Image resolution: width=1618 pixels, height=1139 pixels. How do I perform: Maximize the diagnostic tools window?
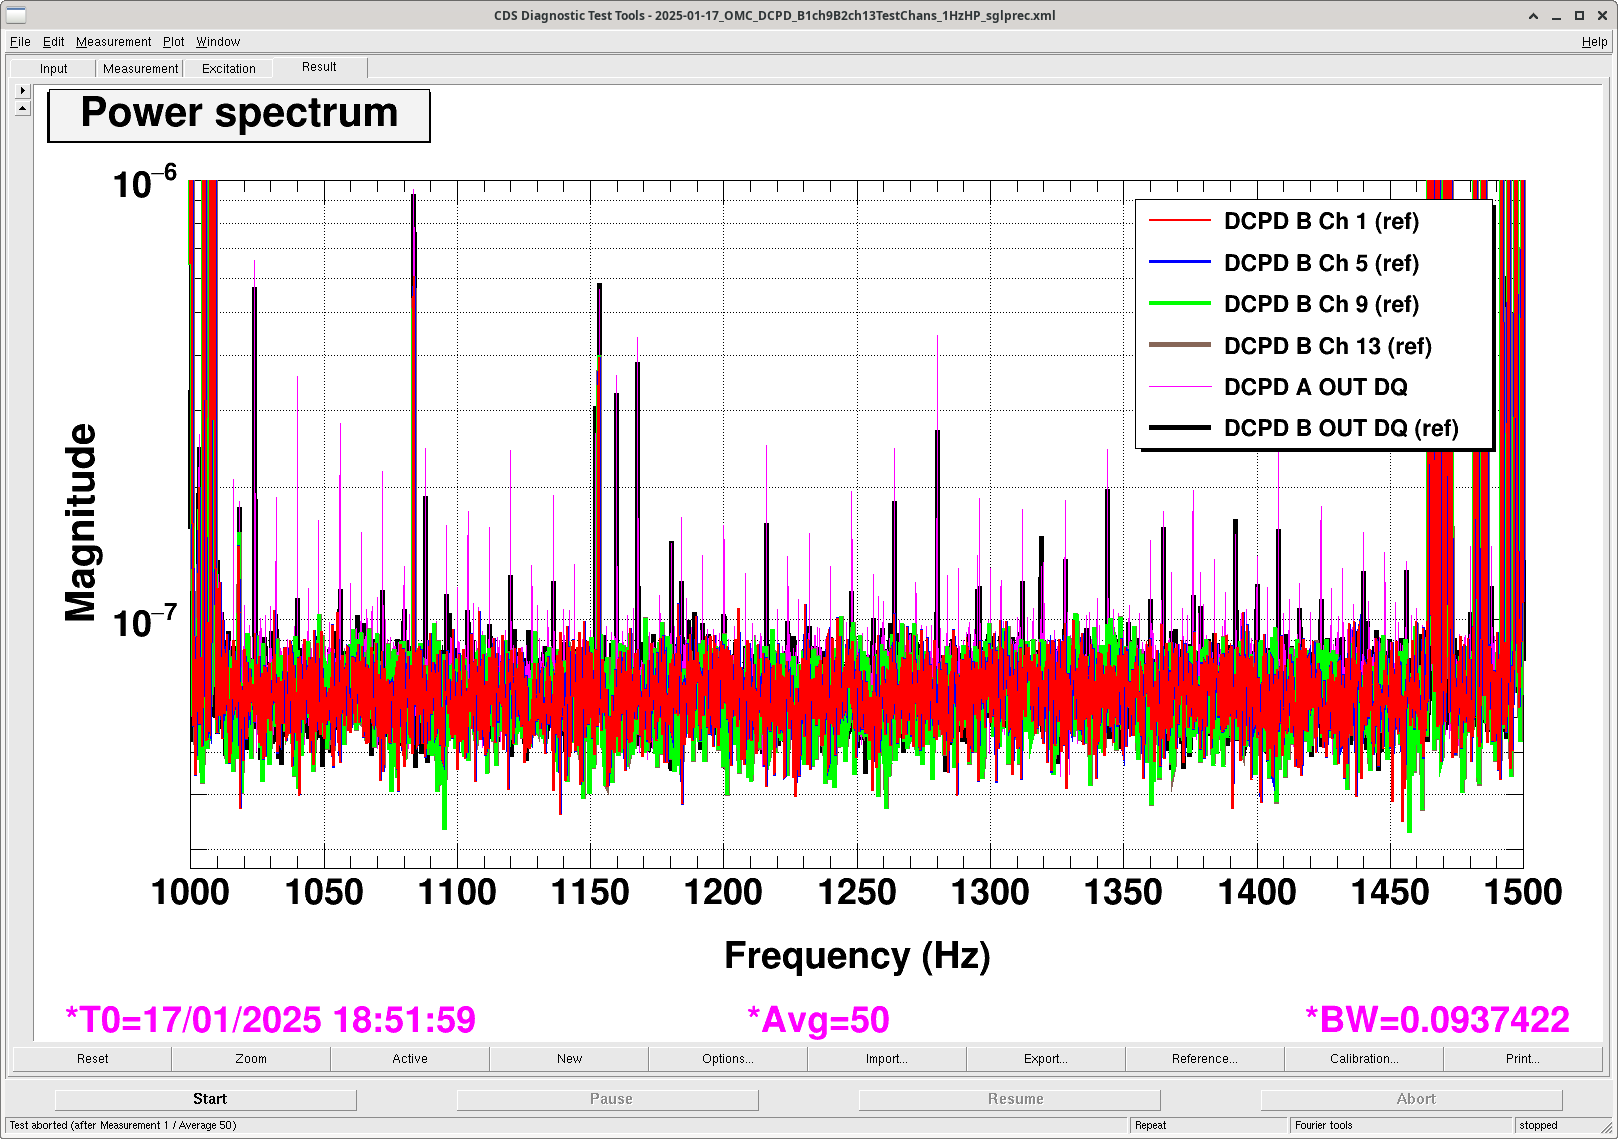tap(1579, 16)
